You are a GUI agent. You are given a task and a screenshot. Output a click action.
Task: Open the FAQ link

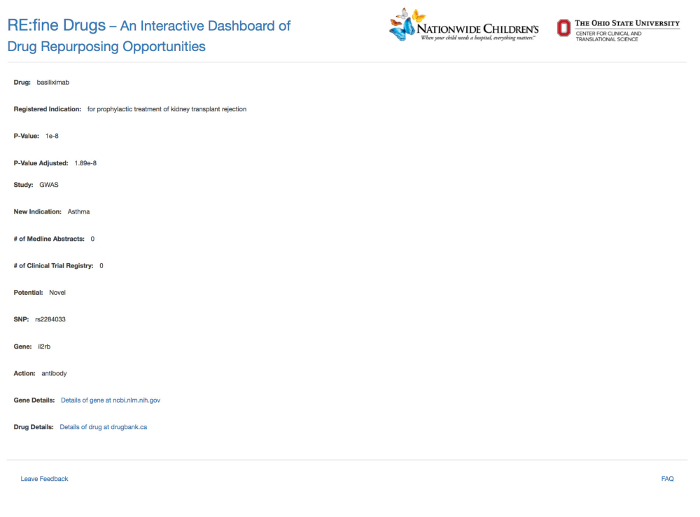pyautogui.click(x=667, y=479)
